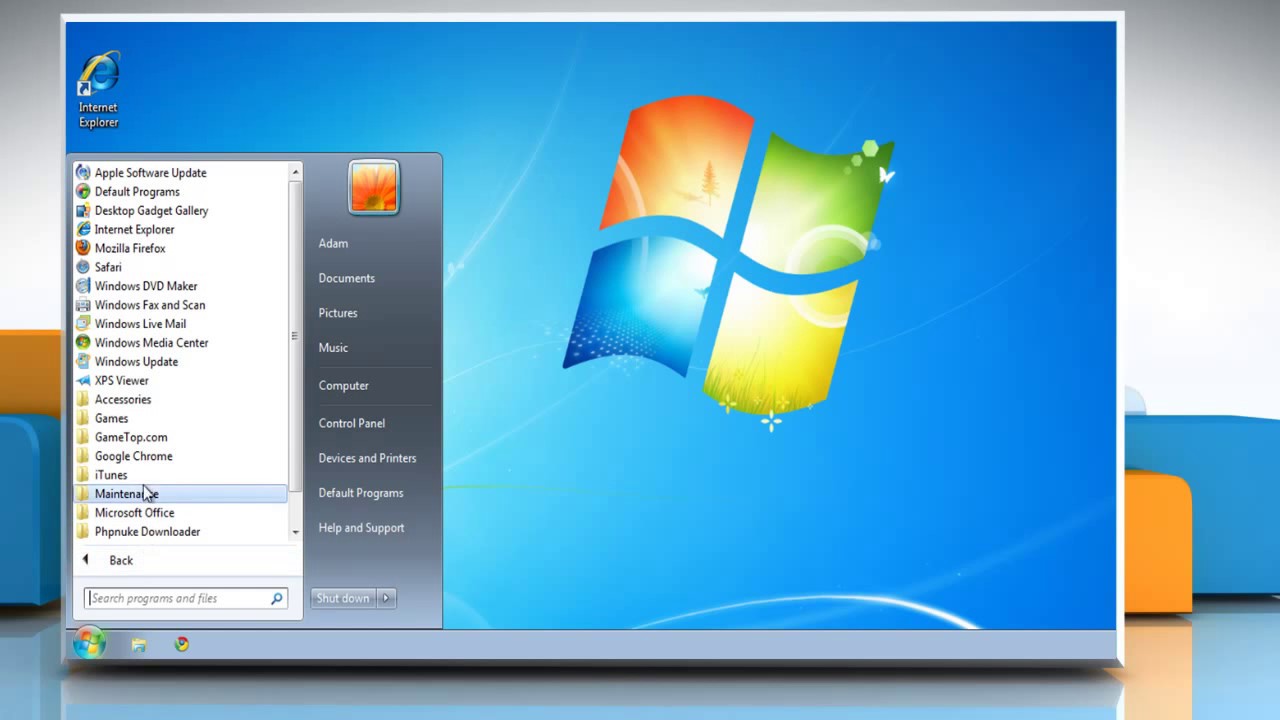Select the Desktop Gadget Gallery label
Screen dimensions: 1280x720
[x=152, y=211]
